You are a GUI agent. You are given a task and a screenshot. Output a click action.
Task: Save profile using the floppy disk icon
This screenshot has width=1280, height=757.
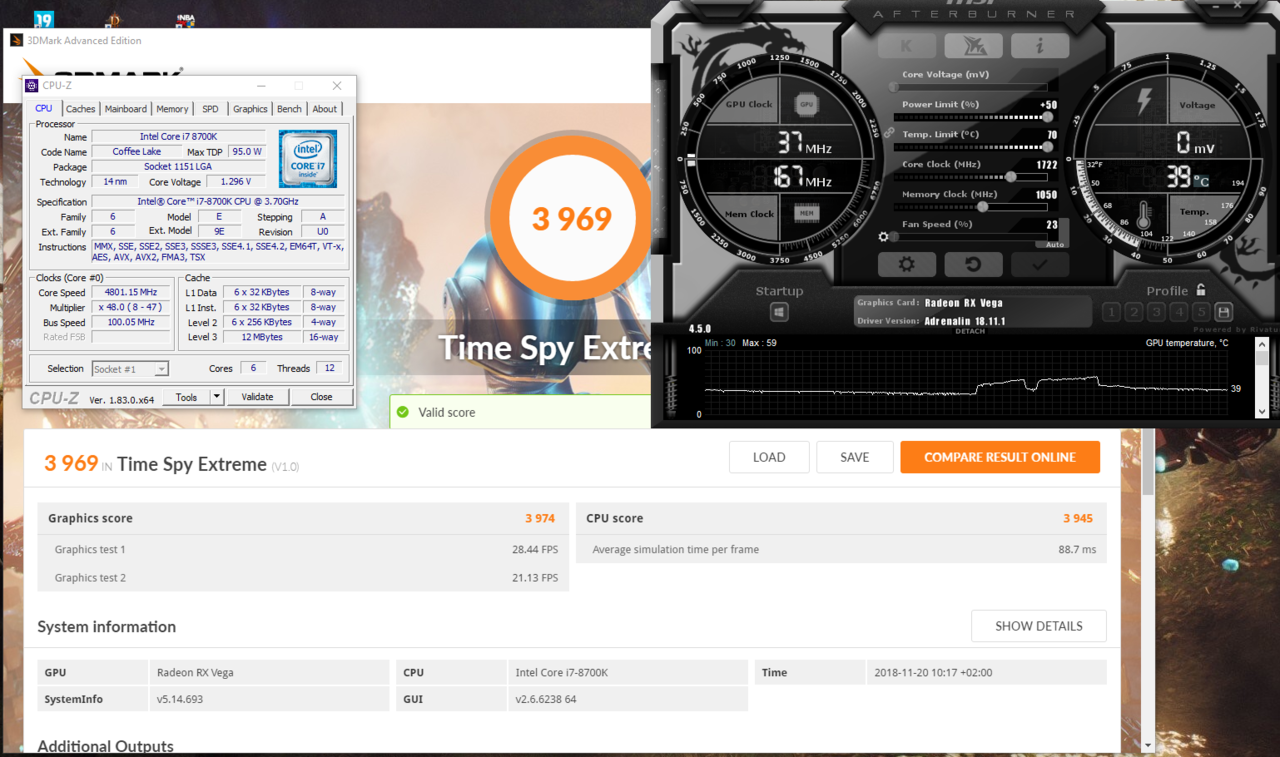[x=1224, y=313]
